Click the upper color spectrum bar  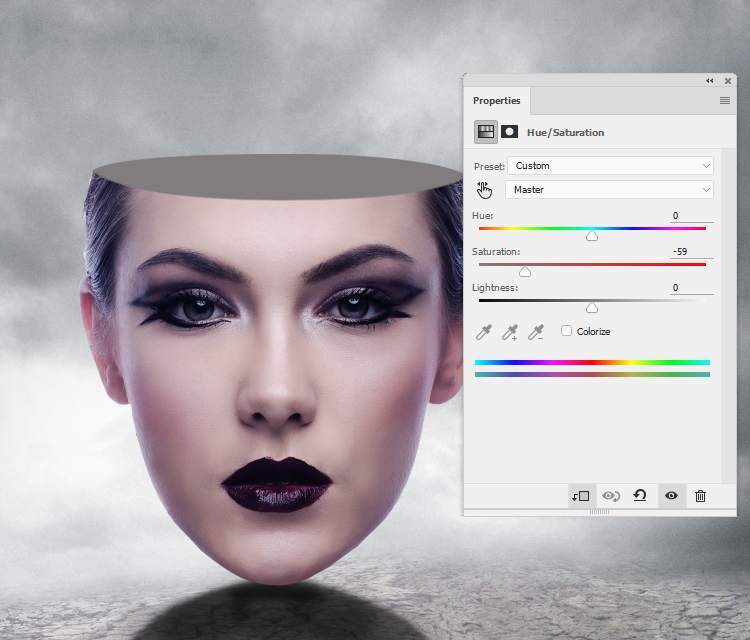point(592,363)
